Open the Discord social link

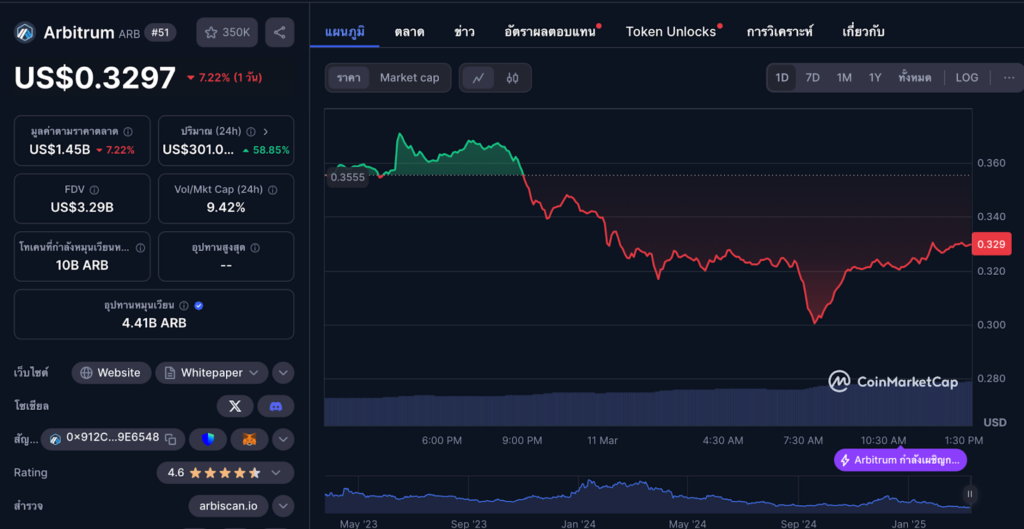click(x=276, y=406)
